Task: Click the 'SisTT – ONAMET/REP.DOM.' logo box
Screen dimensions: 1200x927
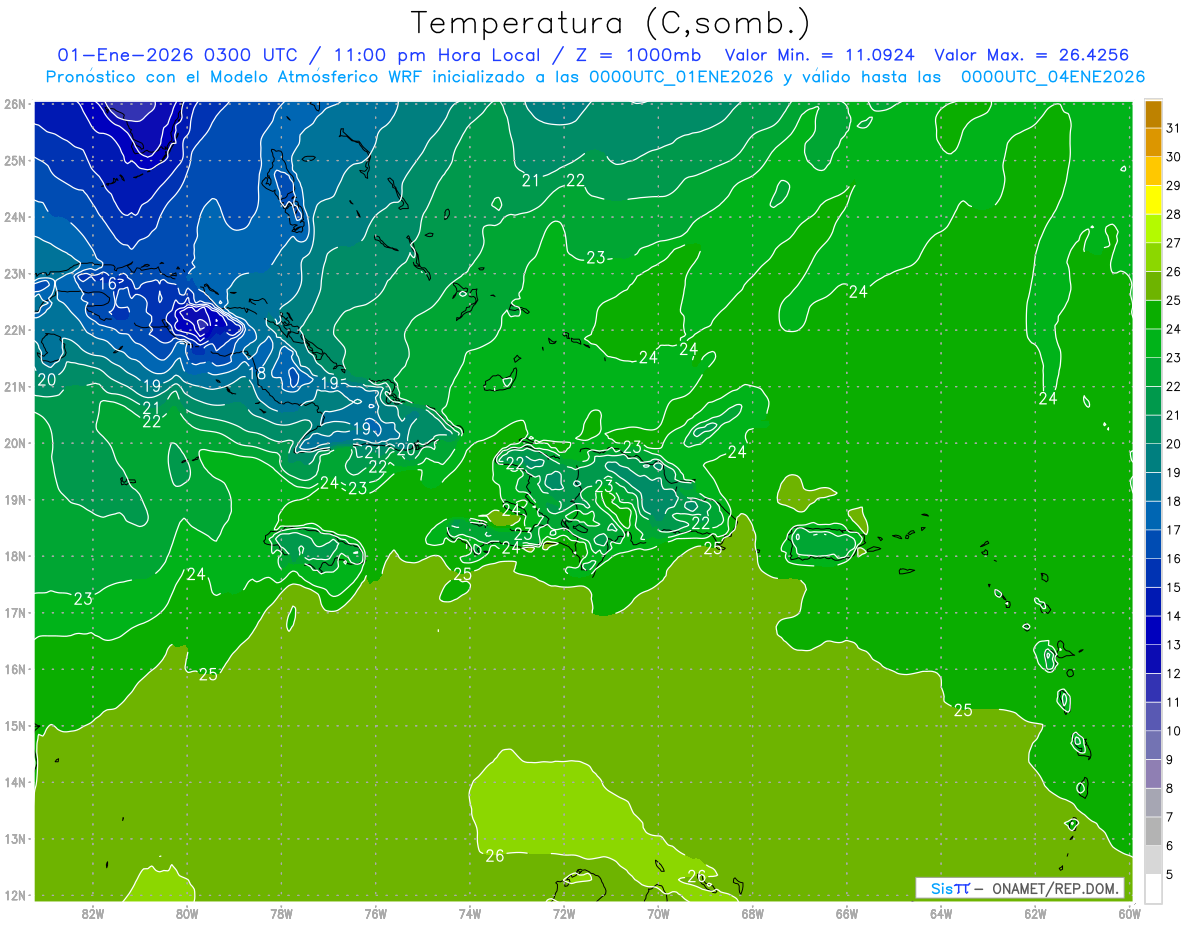Action: click(1020, 888)
